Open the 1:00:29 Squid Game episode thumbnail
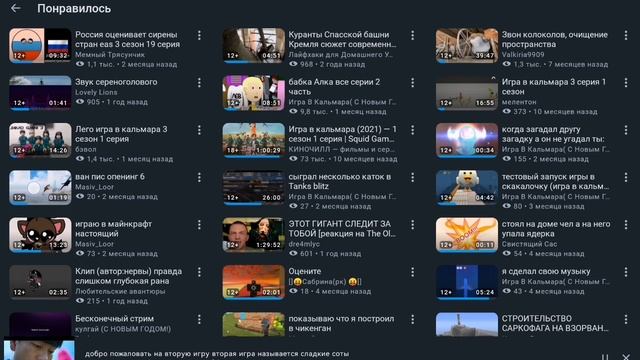640x360 pixels. tap(253, 140)
